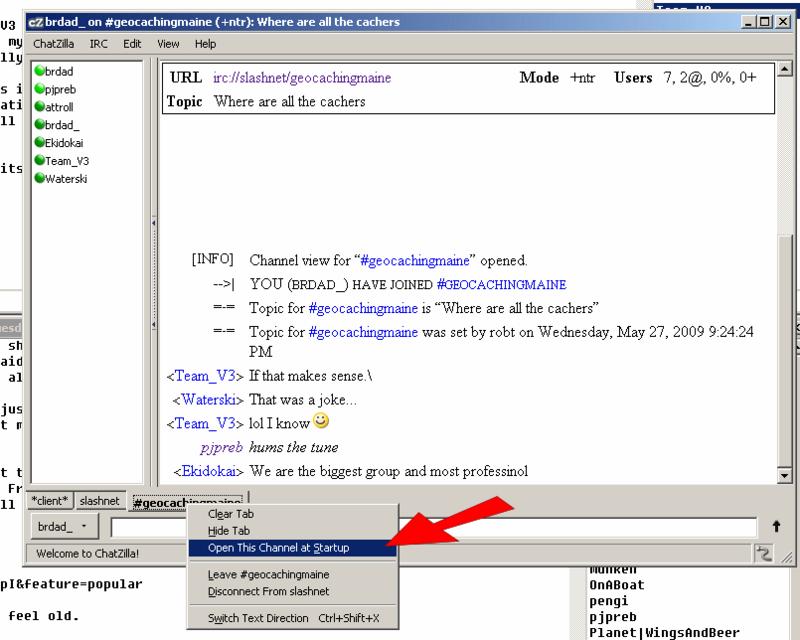Choose Clear Tab from the context menu
This screenshot has width=800, height=640.
[x=230, y=514]
